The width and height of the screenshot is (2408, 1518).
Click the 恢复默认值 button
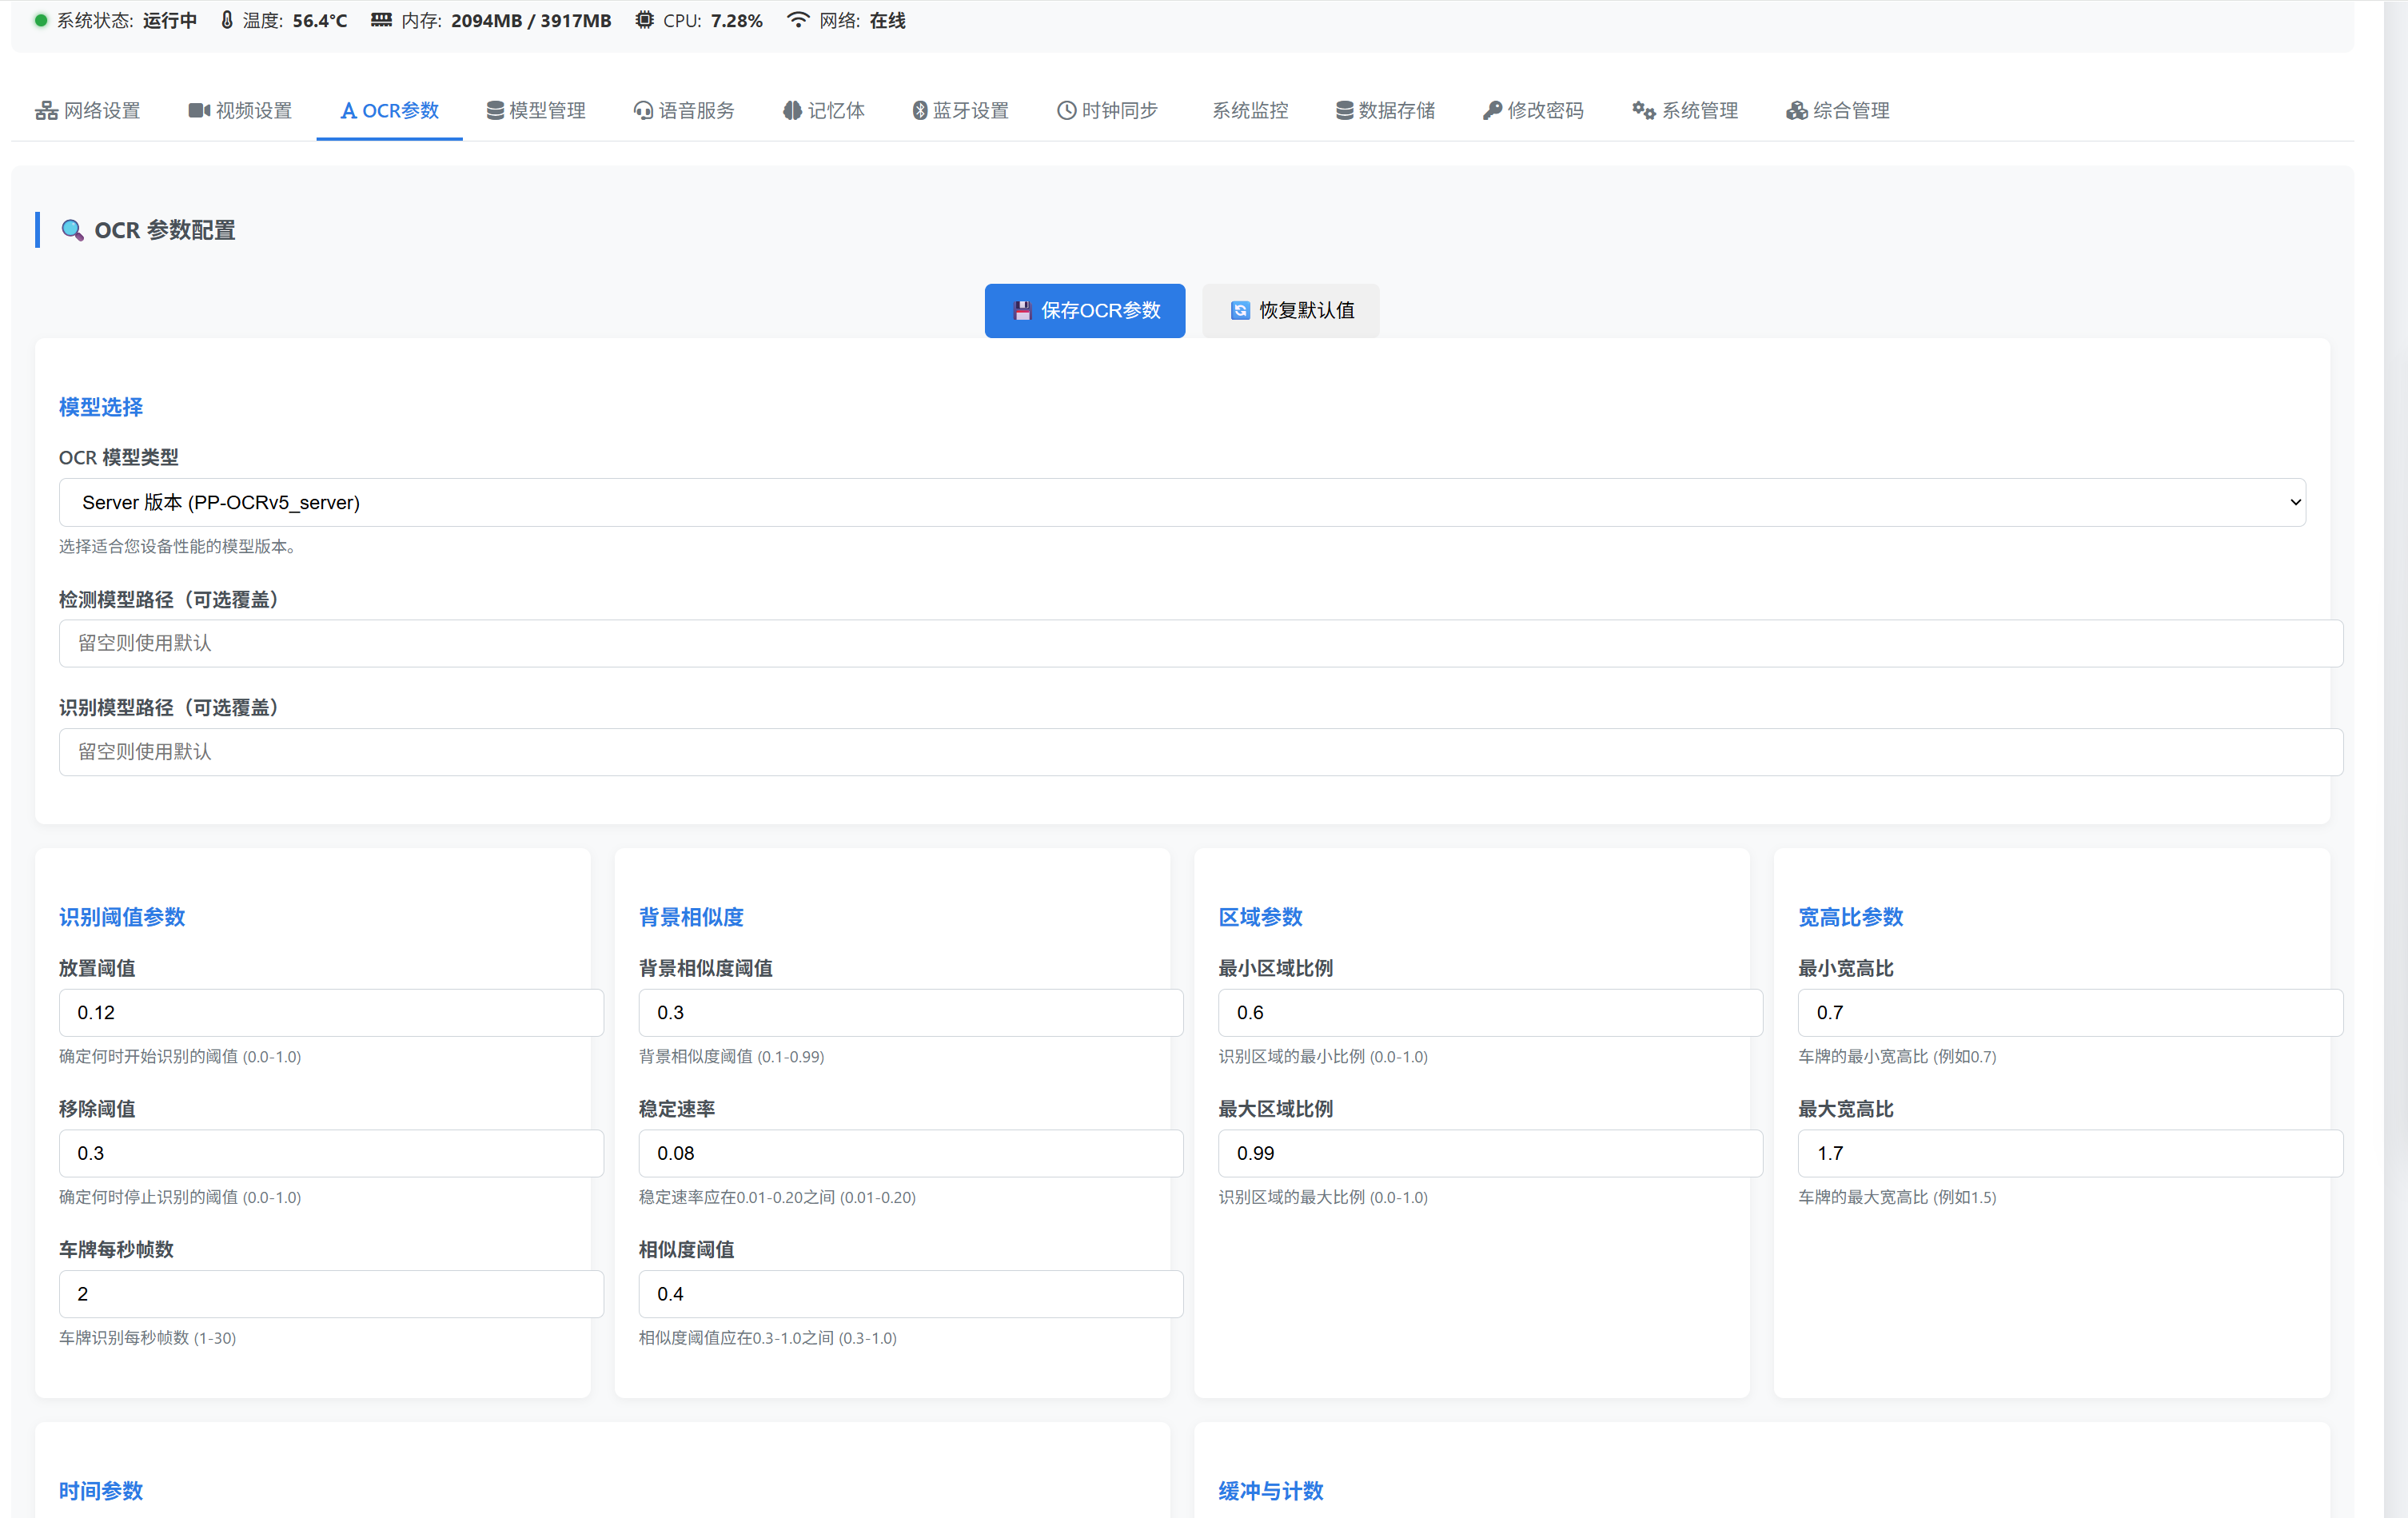click(1291, 310)
